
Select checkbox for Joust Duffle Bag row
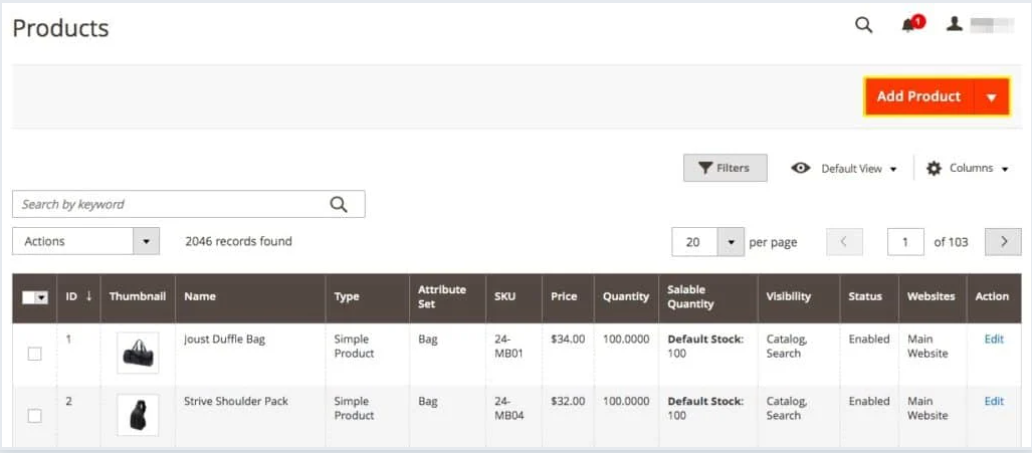coord(35,354)
